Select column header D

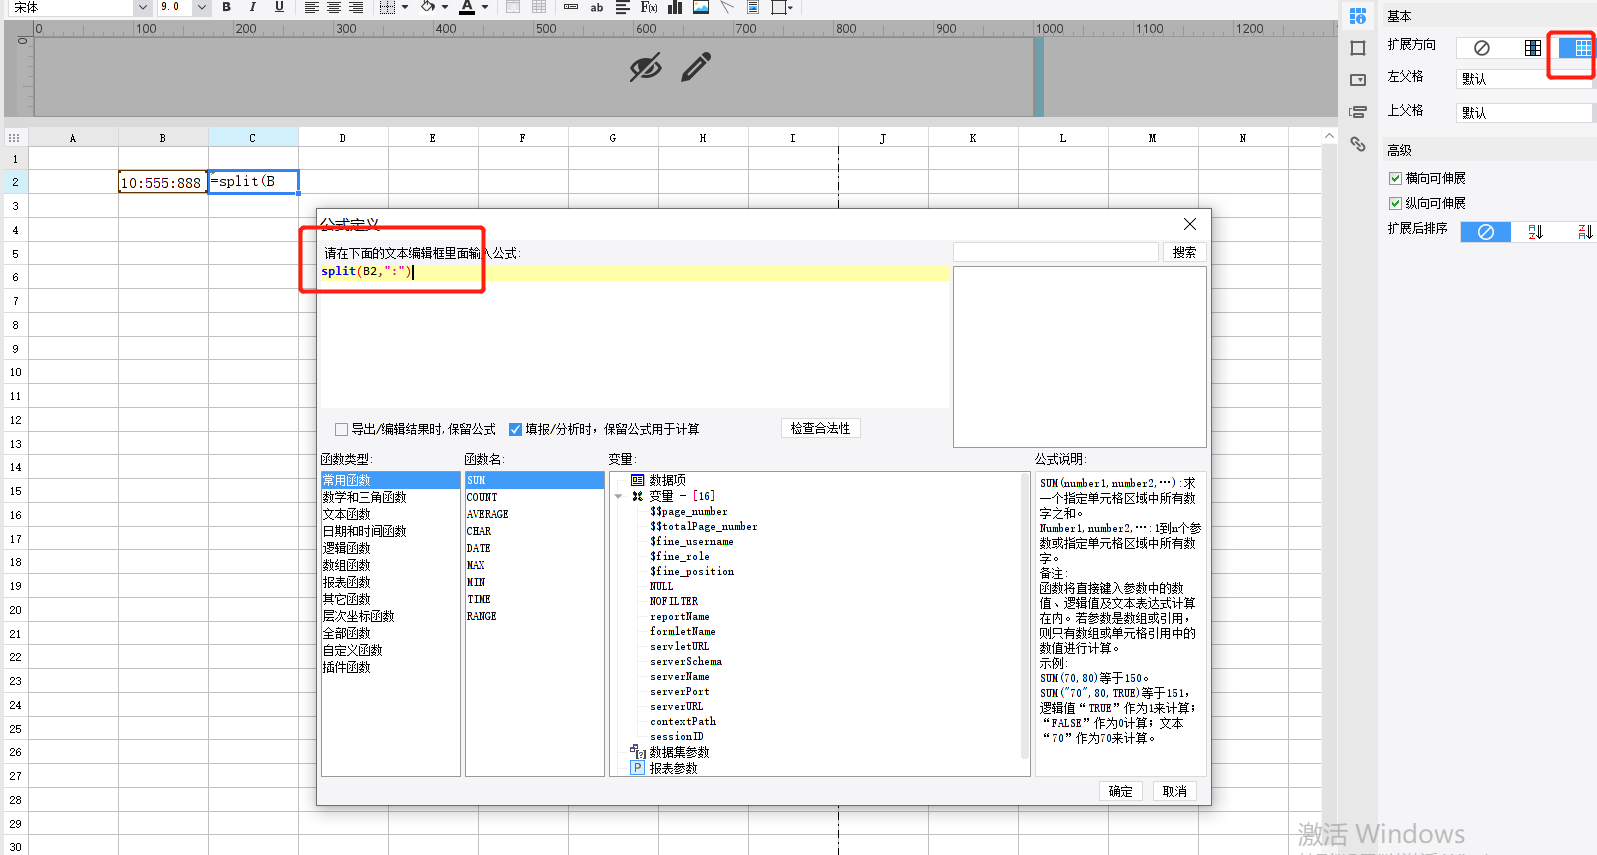click(343, 138)
